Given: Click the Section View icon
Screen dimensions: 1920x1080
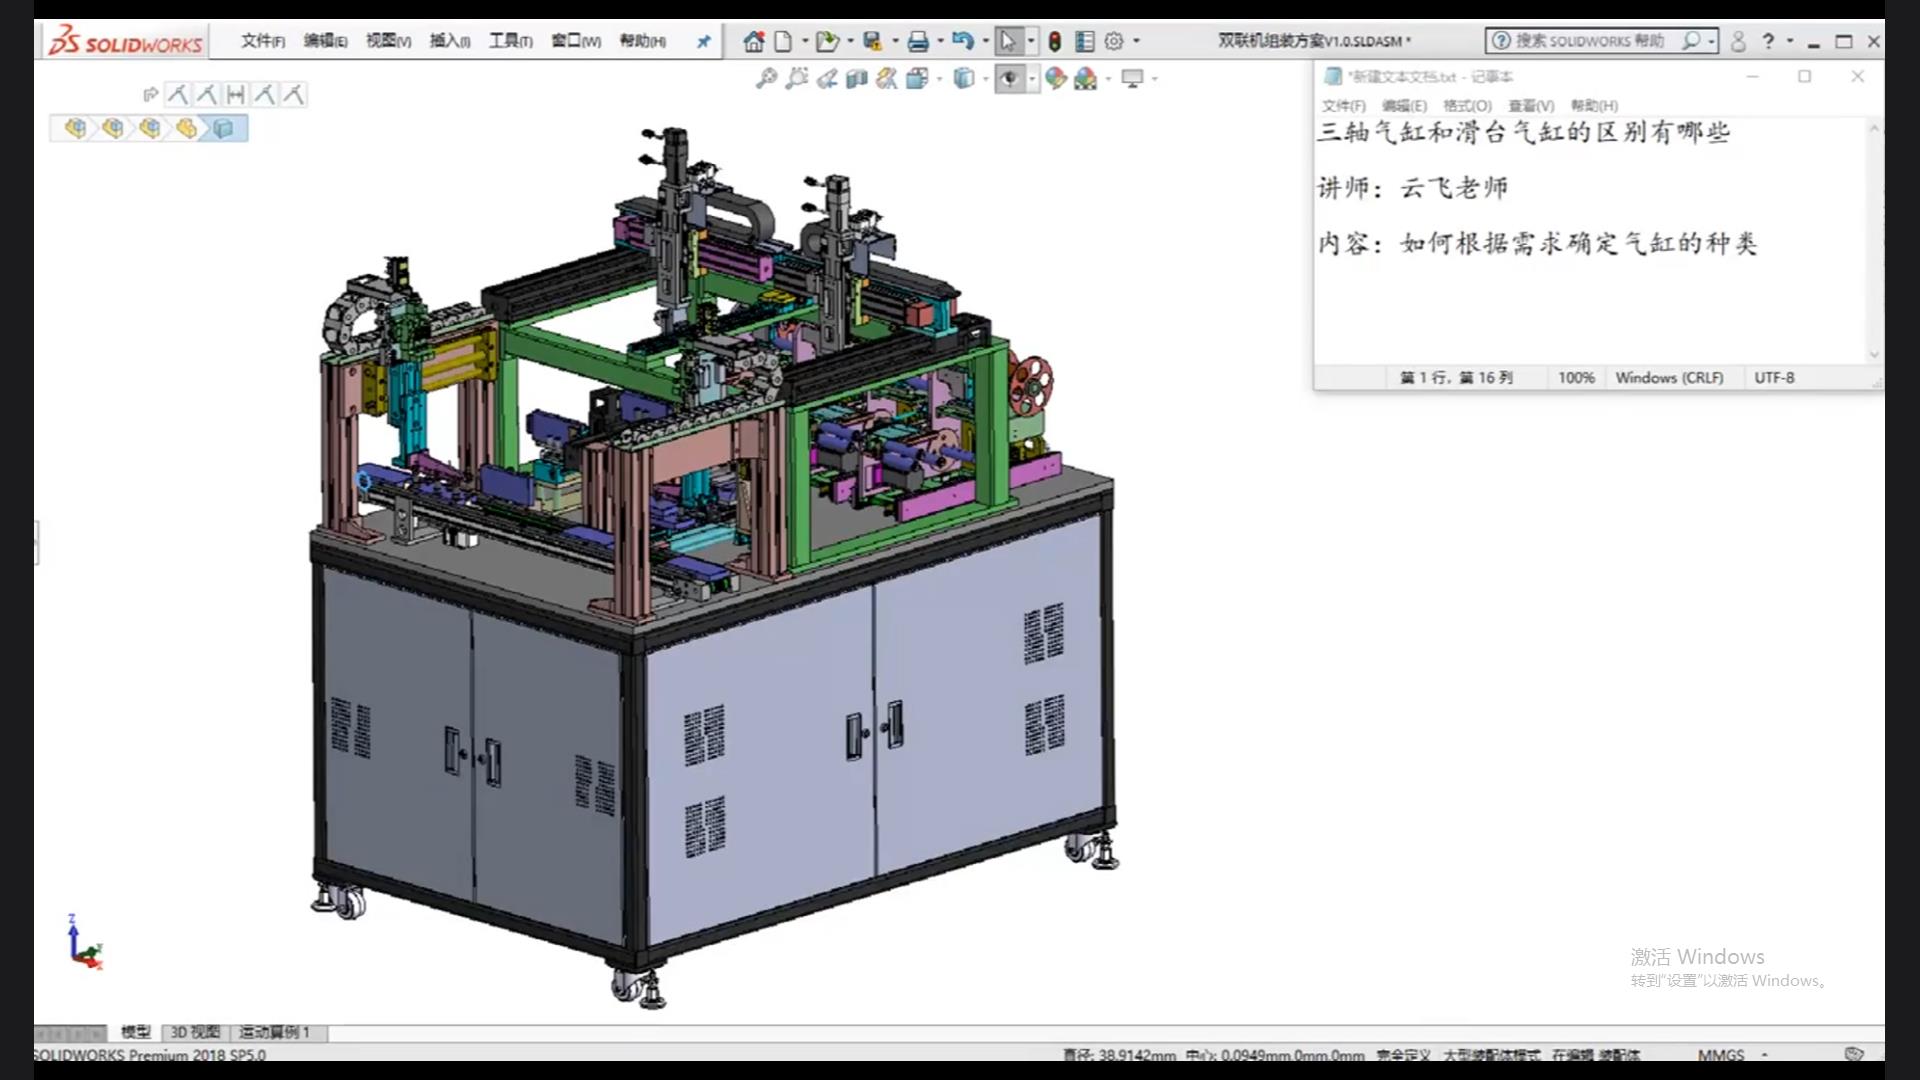Looking at the screenshot, I should [857, 78].
